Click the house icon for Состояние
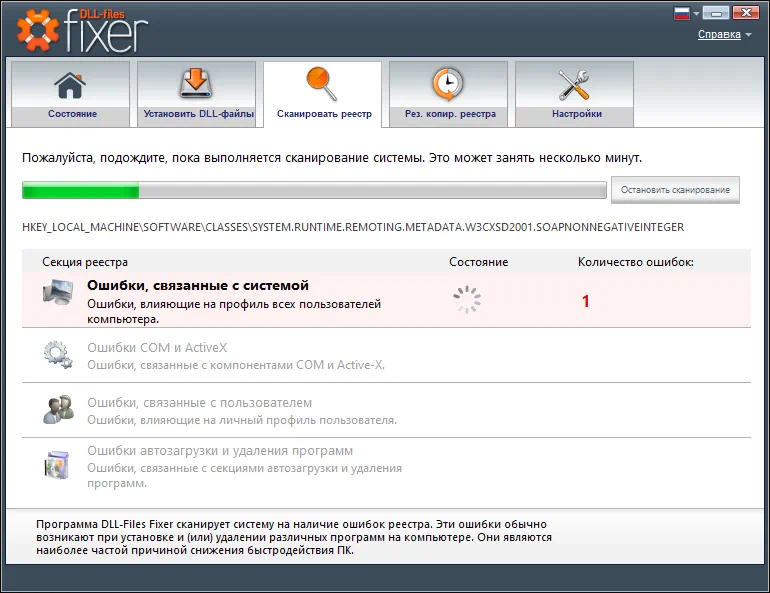The height and width of the screenshot is (593, 770). (x=70, y=85)
